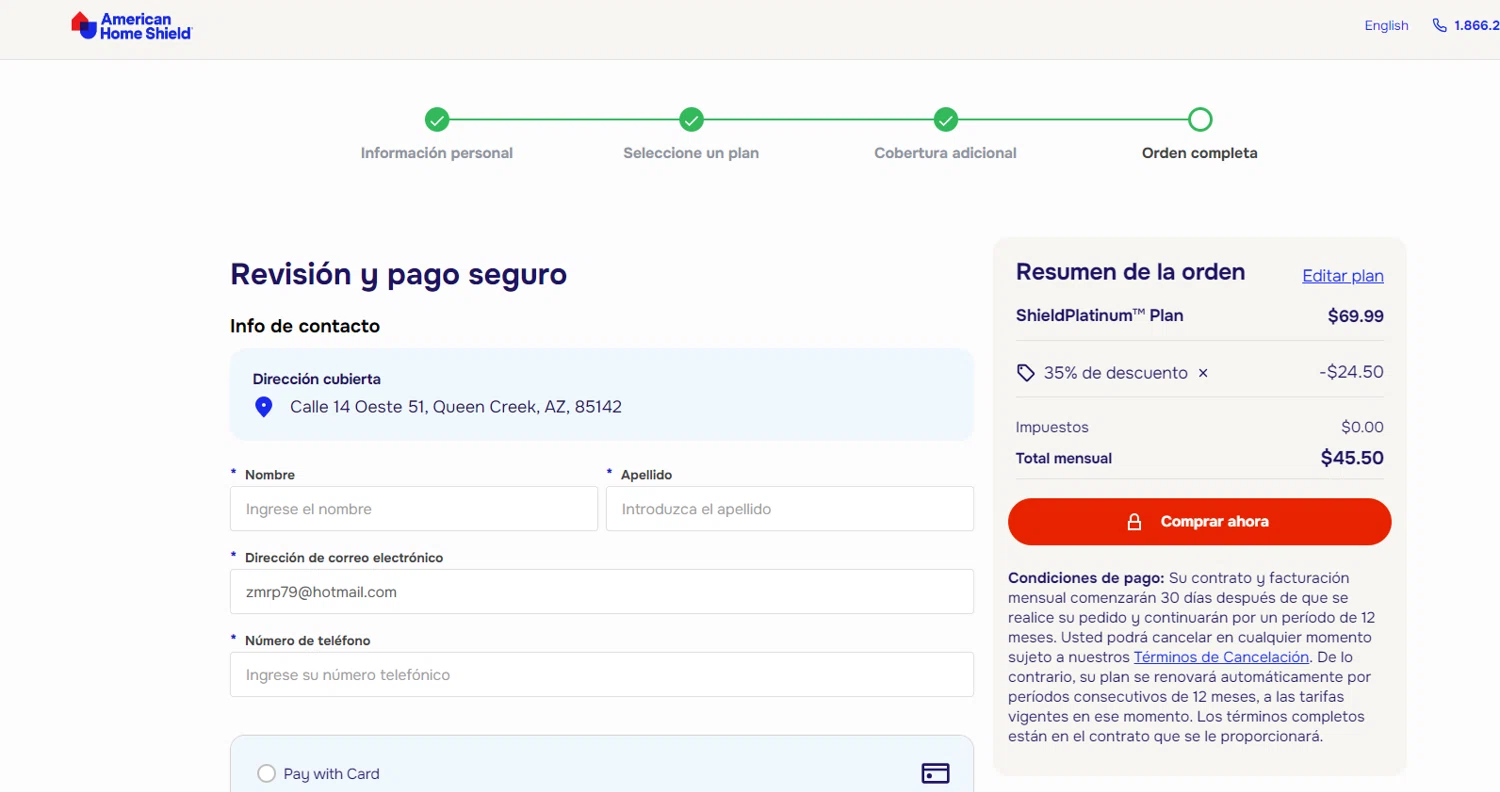Click the phone icon in header
Image resolution: width=1500 pixels, height=792 pixels.
click(1439, 26)
